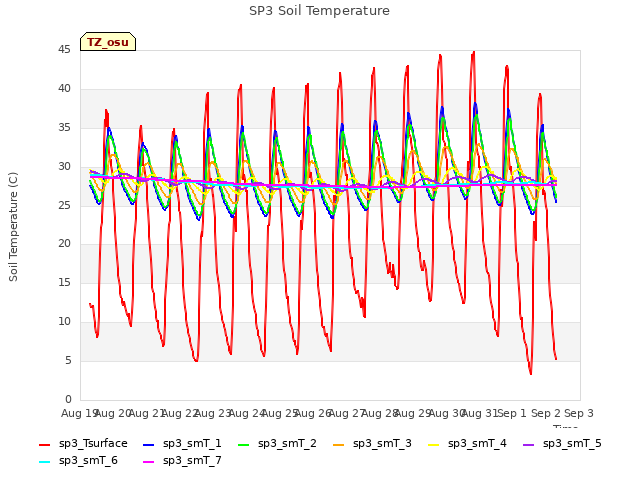Click the sp3_smT_6 legend label
The width and height of the screenshot is (640, 480).
coord(88,460)
